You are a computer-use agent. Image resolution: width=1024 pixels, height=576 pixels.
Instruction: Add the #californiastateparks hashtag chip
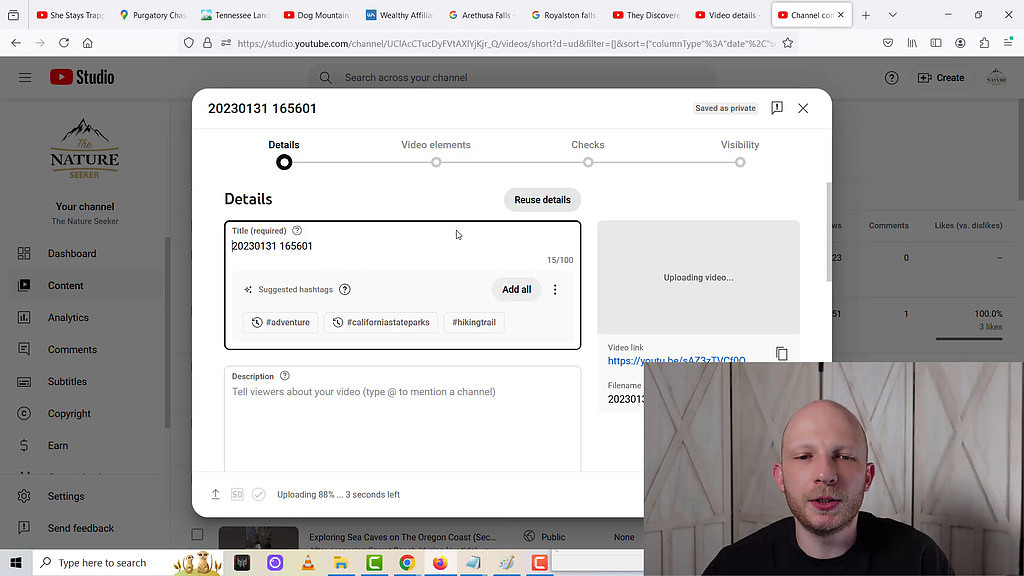pos(381,323)
